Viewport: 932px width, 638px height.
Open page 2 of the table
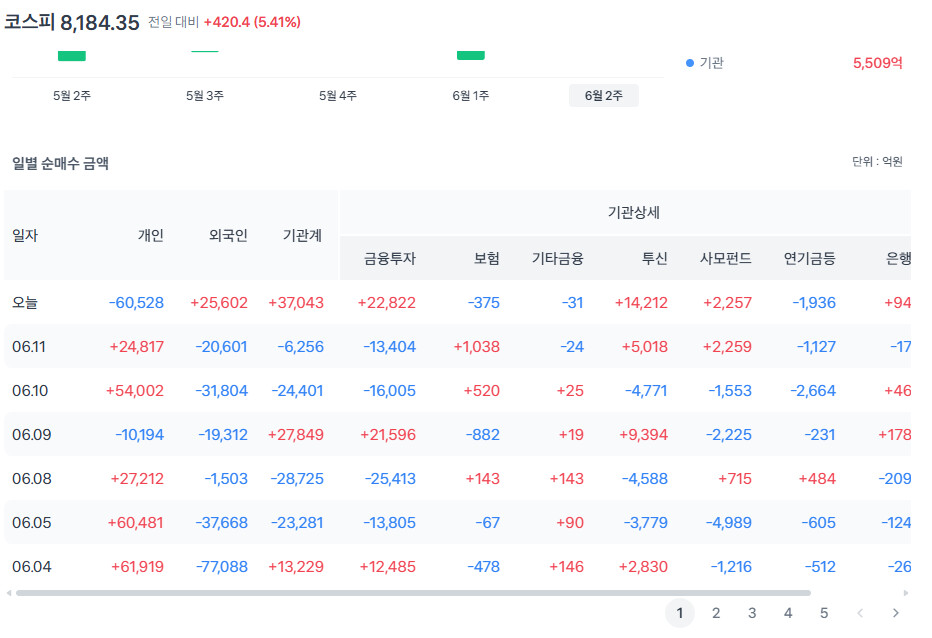[716, 613]
